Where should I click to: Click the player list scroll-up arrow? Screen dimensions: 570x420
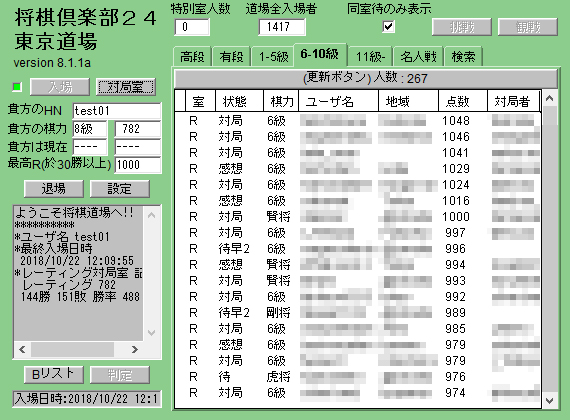(x=550, y=98)
